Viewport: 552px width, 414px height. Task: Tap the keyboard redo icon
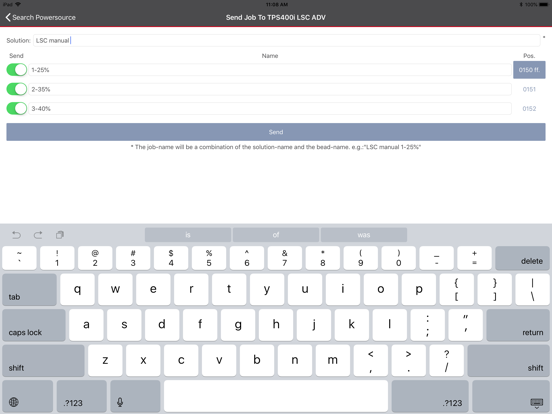pyautogui.click(x=38, y=235)
